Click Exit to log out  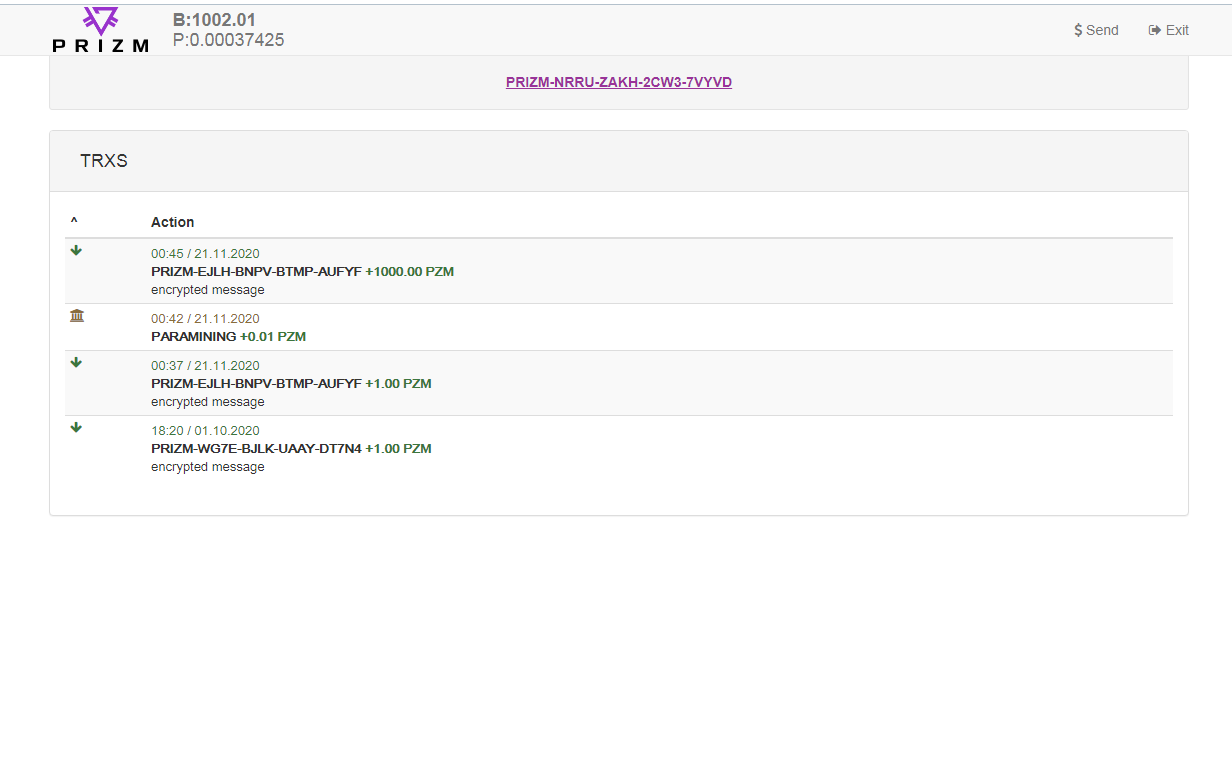[1169, 30]
